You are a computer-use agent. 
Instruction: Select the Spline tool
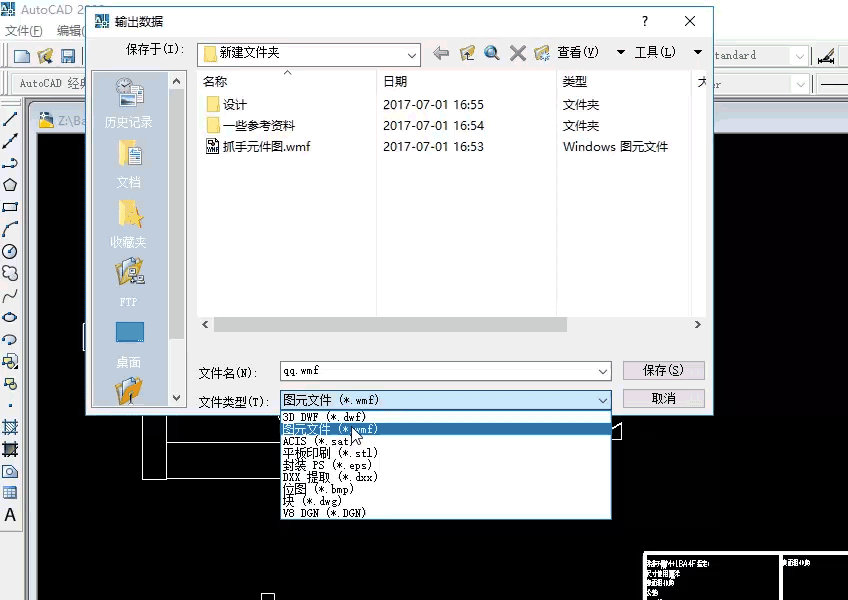pyautogui.click(x=9, y=293)
